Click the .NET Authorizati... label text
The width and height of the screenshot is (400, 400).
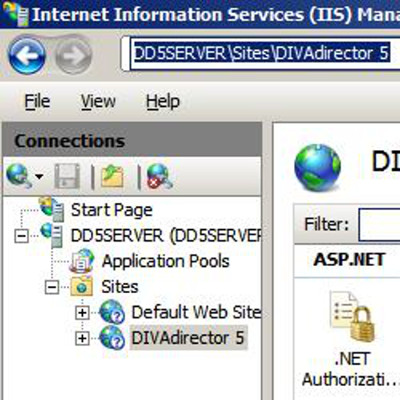click(352, 369)
